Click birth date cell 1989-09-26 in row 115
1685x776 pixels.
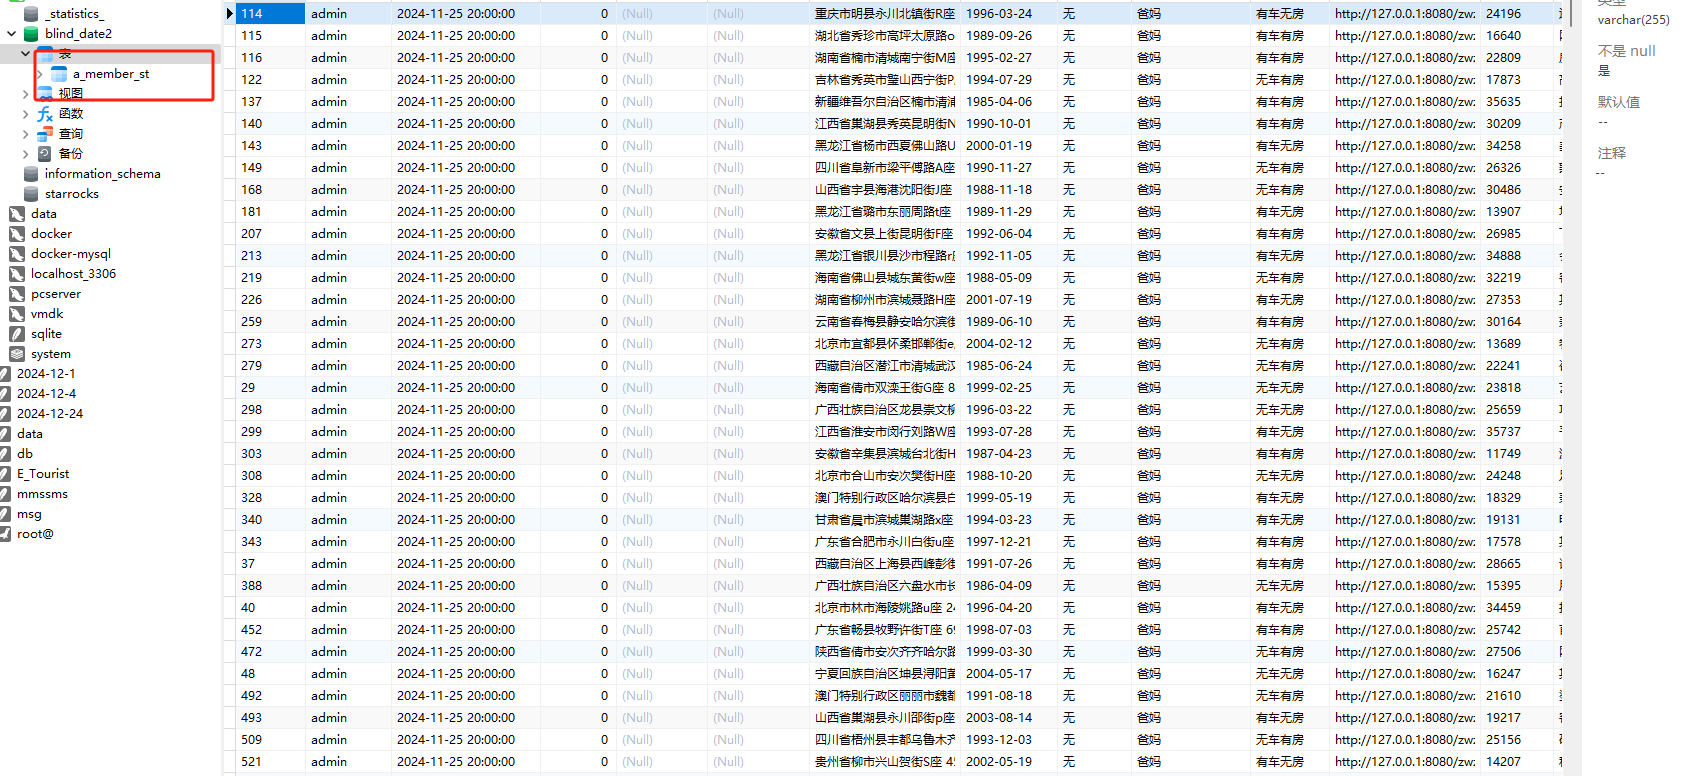pyautogui.click(x=999, y=36)
